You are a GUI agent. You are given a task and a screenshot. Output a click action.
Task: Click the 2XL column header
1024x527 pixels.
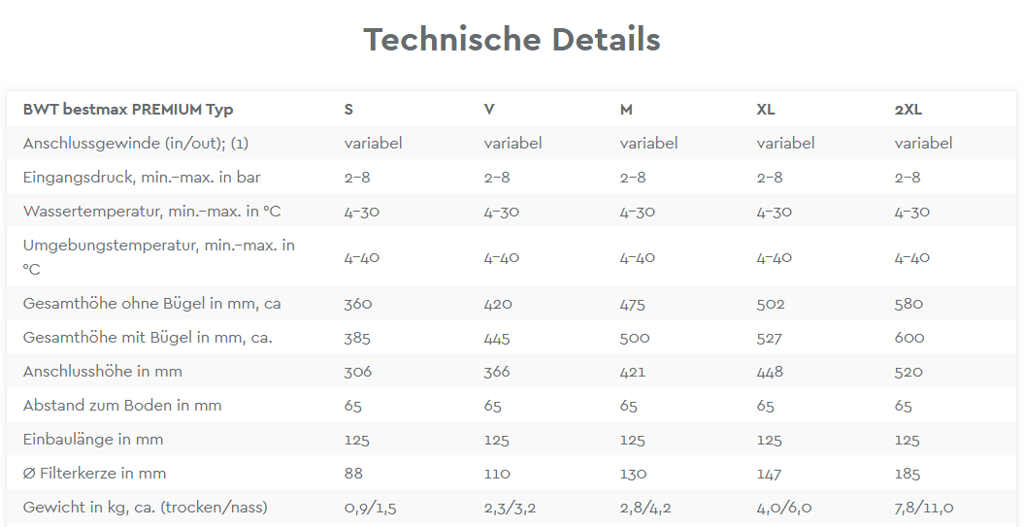click(908, 110)
